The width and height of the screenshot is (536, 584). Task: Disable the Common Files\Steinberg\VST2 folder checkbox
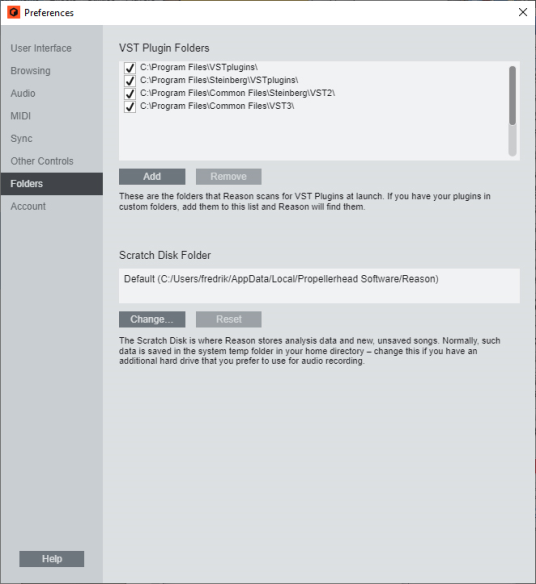coord(130,93)
